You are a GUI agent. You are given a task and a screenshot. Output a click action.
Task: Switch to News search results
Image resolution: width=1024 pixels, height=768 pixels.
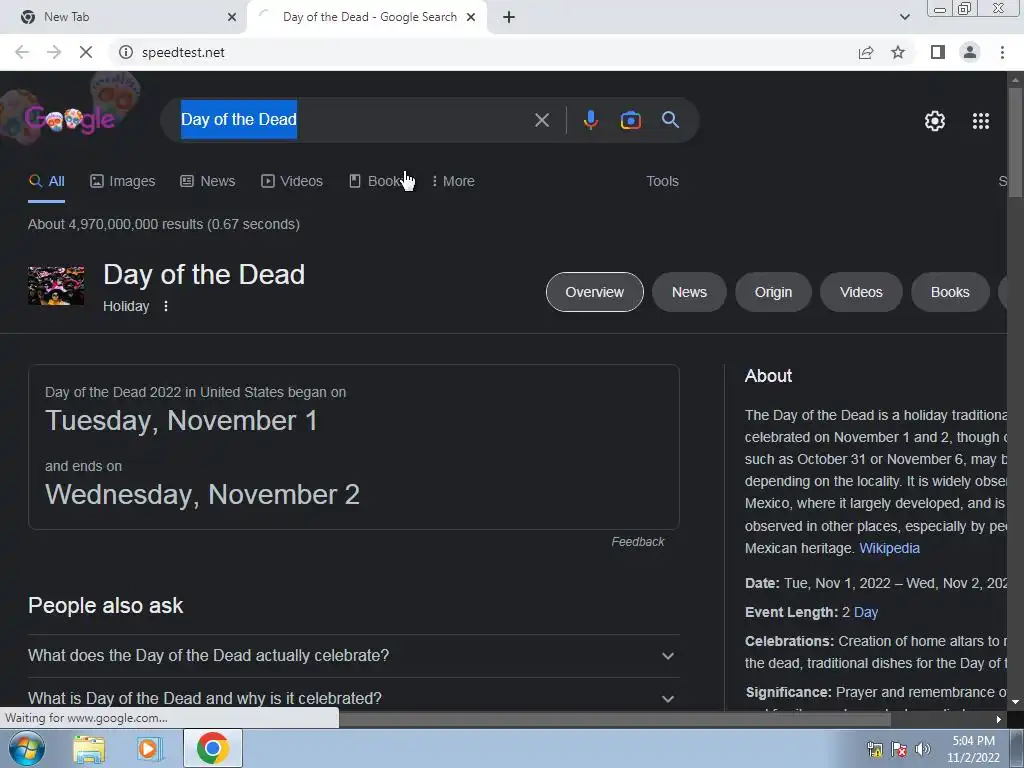(208, 181)
